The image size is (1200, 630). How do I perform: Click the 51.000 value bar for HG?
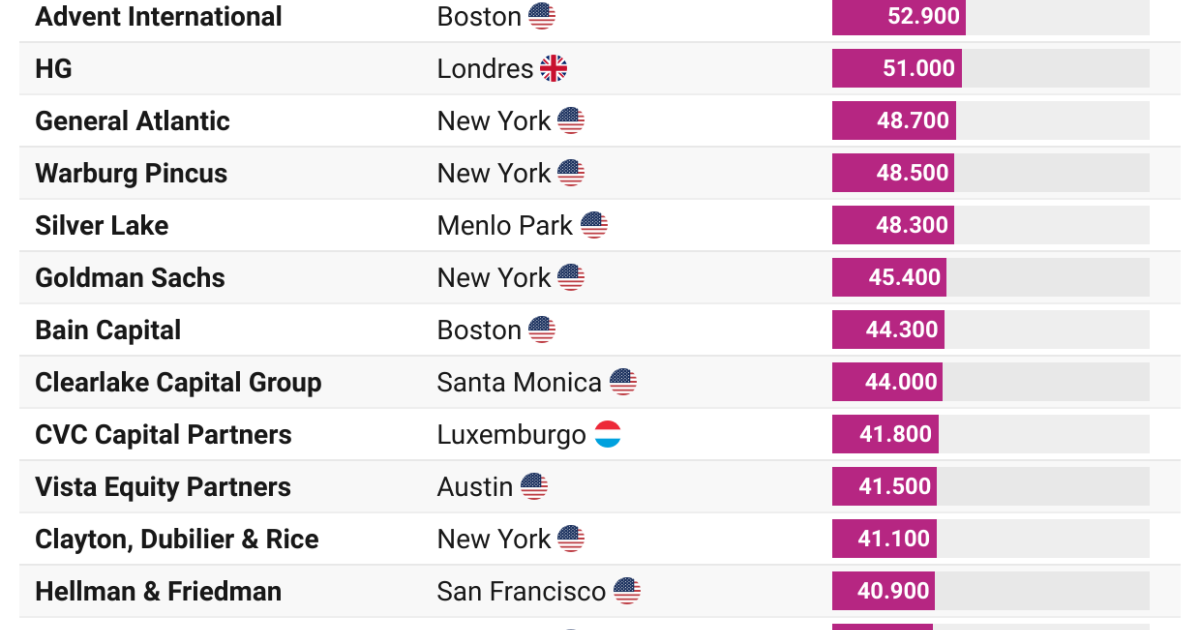[x=896, y=69]
